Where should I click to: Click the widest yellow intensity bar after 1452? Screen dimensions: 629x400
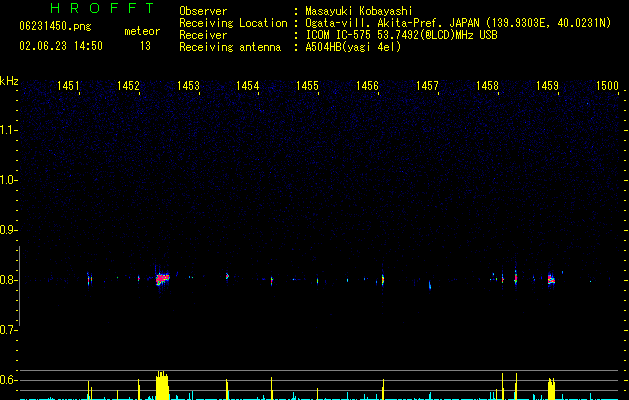pos(162,385)
